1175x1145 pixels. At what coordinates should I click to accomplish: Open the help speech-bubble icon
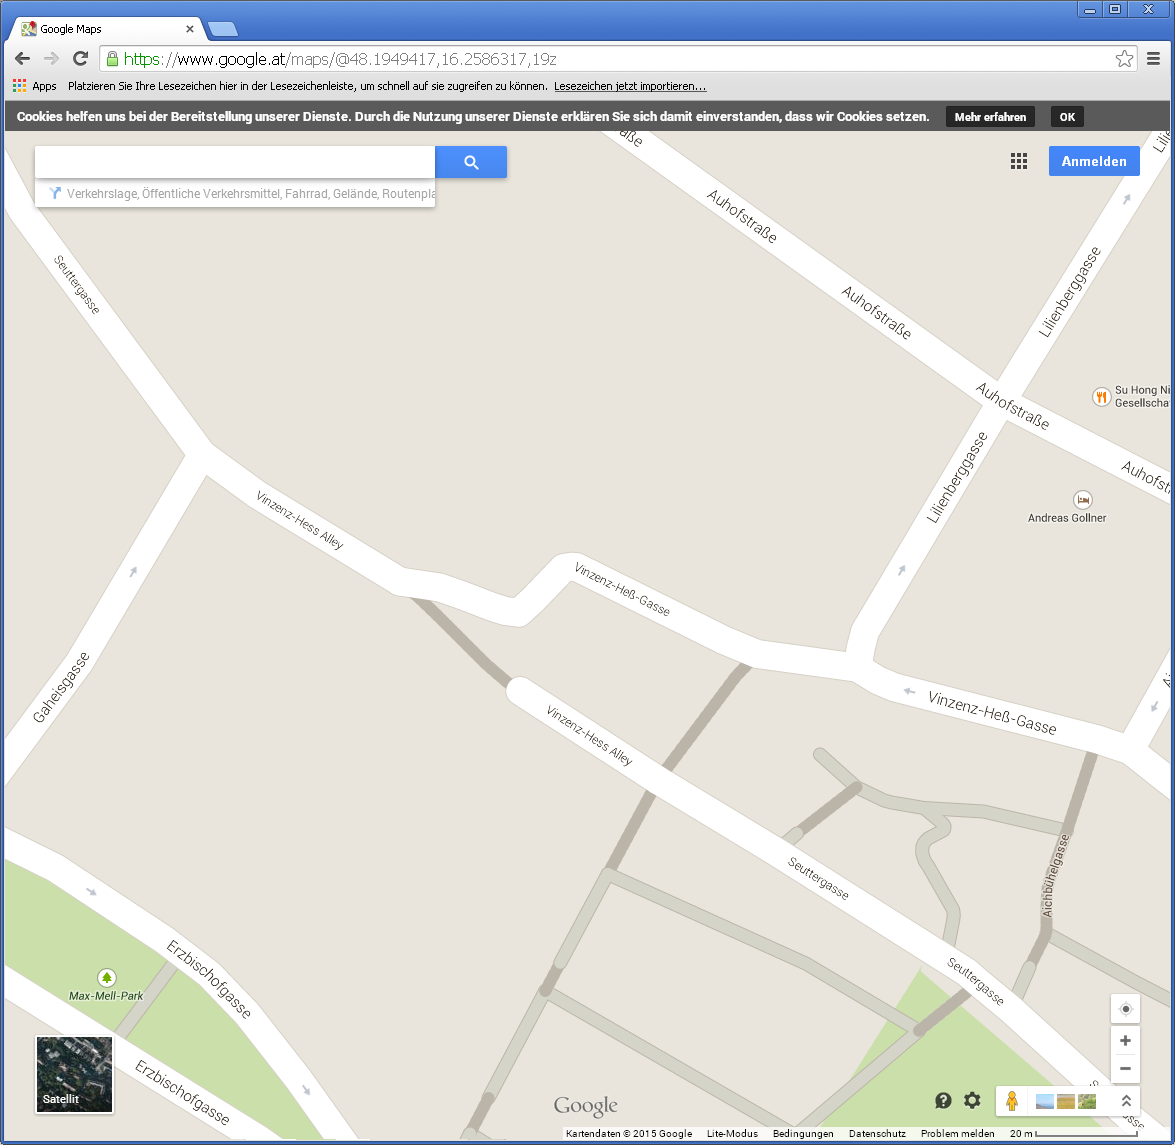(x=943, y=1101)
